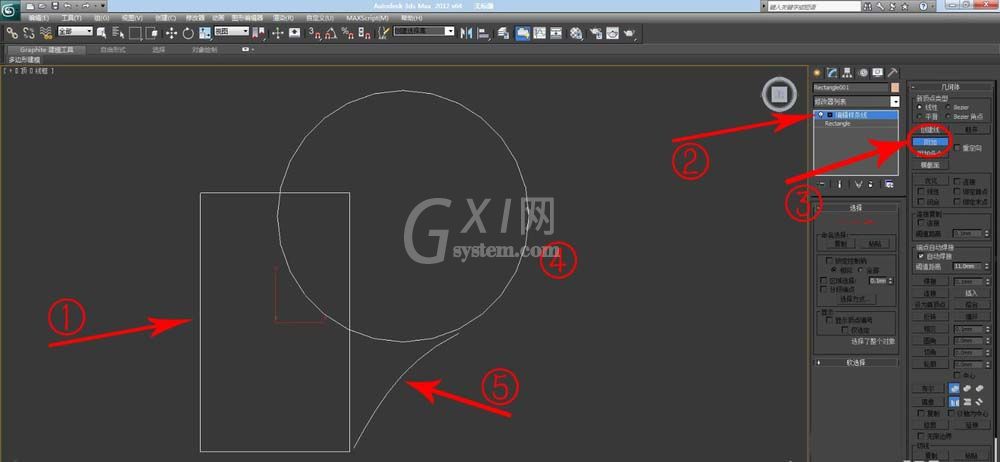This screenshot has width=1000, height=462.
Task: Select the 线性 (Linear) vertex type radio button
Action: tap(920, 107)
